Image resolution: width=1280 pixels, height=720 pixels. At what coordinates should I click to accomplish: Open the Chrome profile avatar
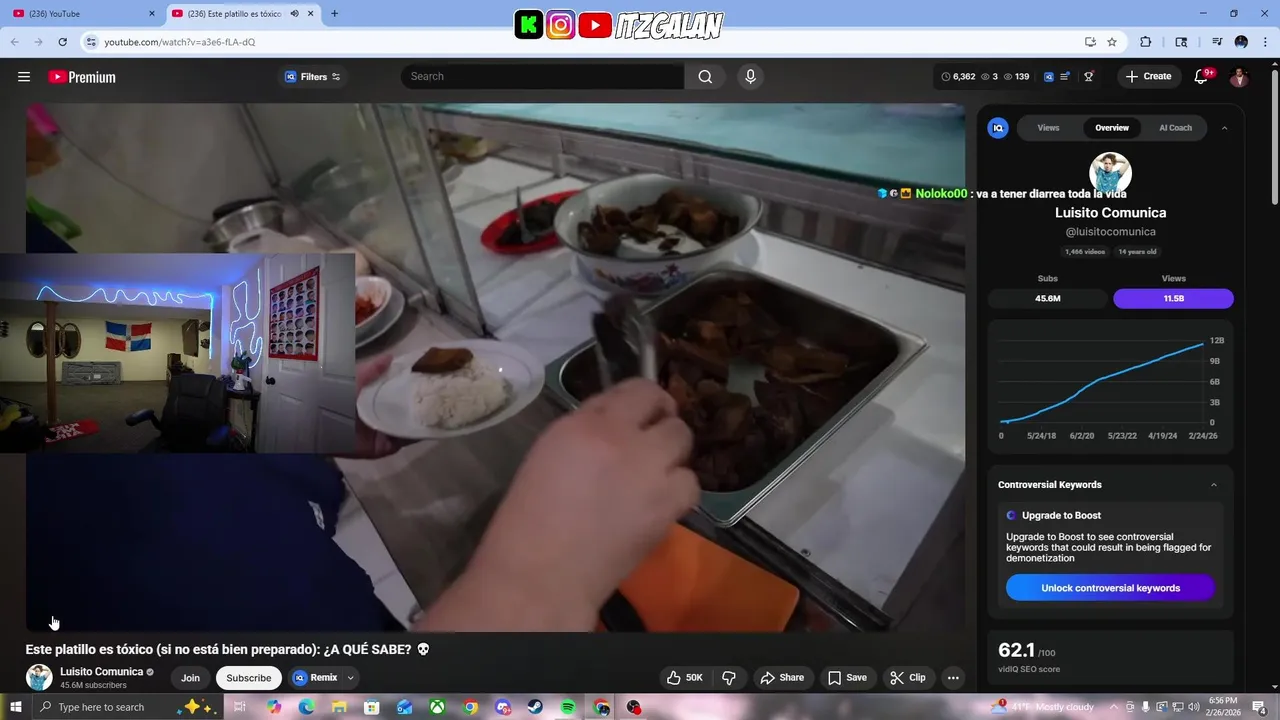coord(1241,42)
